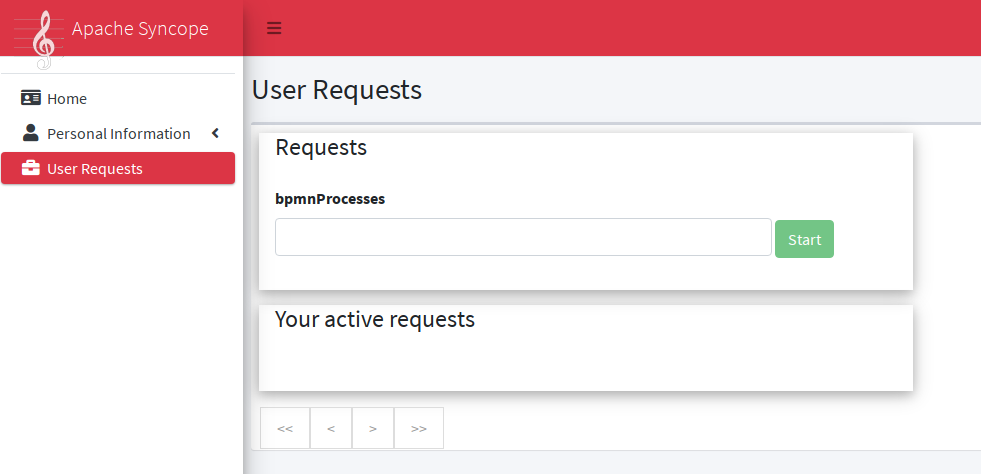Click the treble clef Syncope logo
Viewport: 981px width, 474px height.
[42, 40]
